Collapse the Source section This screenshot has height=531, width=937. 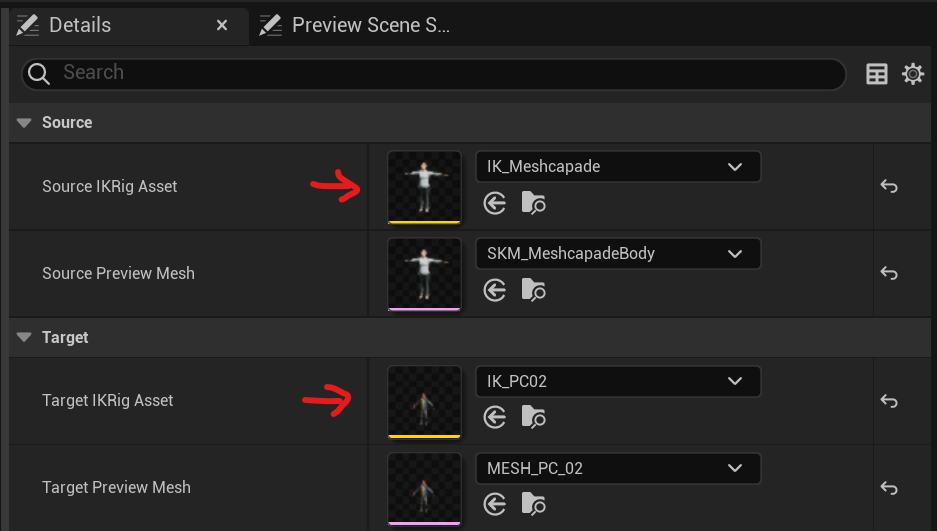[24, 123]
